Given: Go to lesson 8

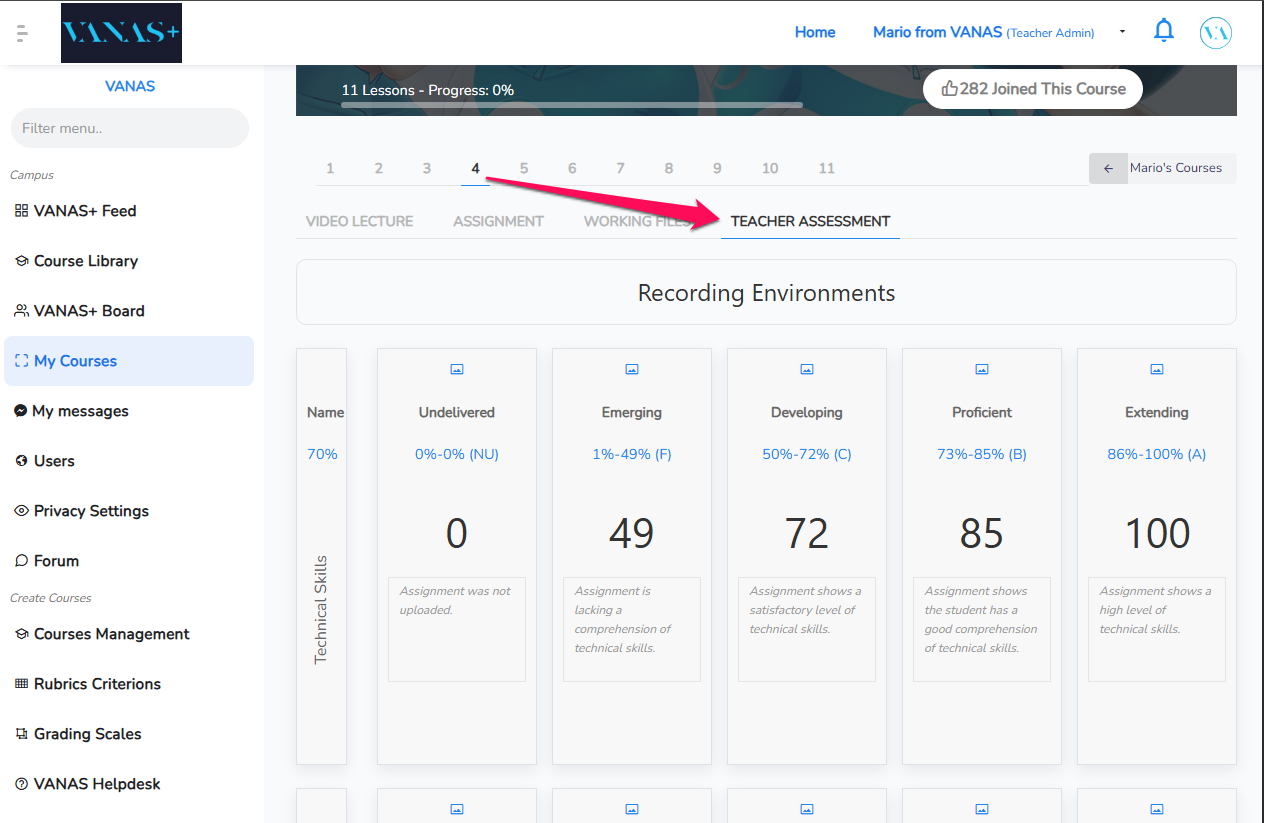Looking at the screenshot, I should click(x=669, y=168).
